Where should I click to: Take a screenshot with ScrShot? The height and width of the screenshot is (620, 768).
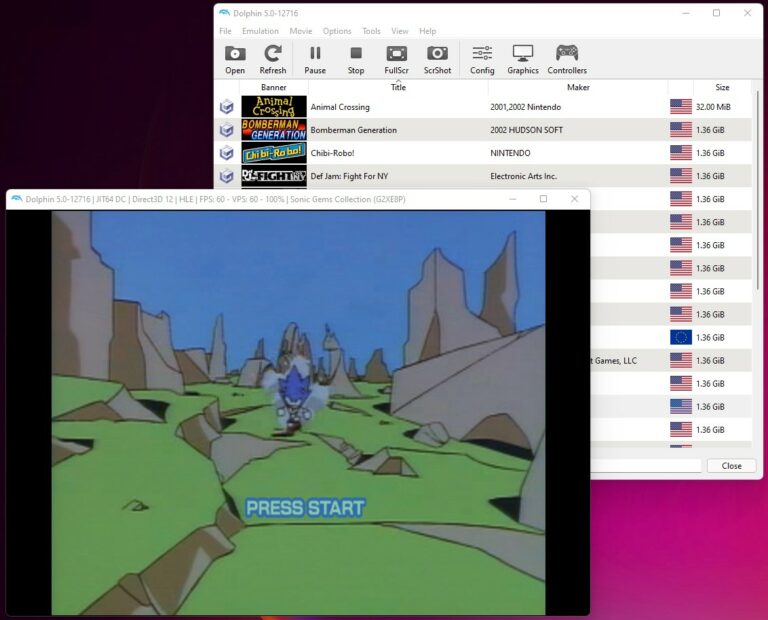click(x=437, y=59)
